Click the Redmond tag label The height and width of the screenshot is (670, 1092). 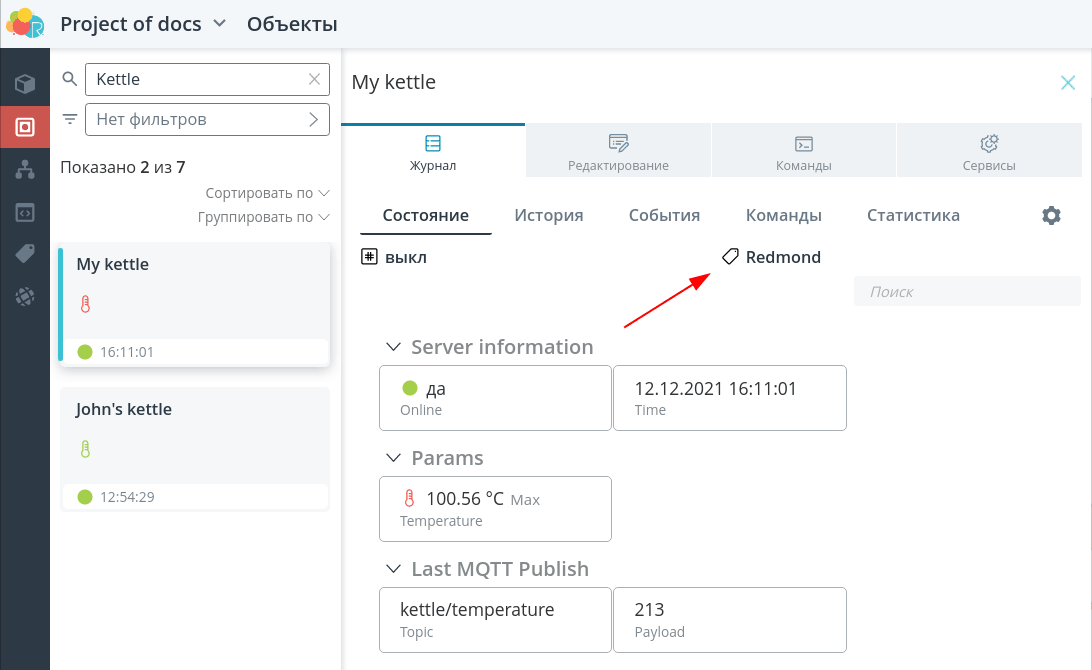tap(783, 257)
